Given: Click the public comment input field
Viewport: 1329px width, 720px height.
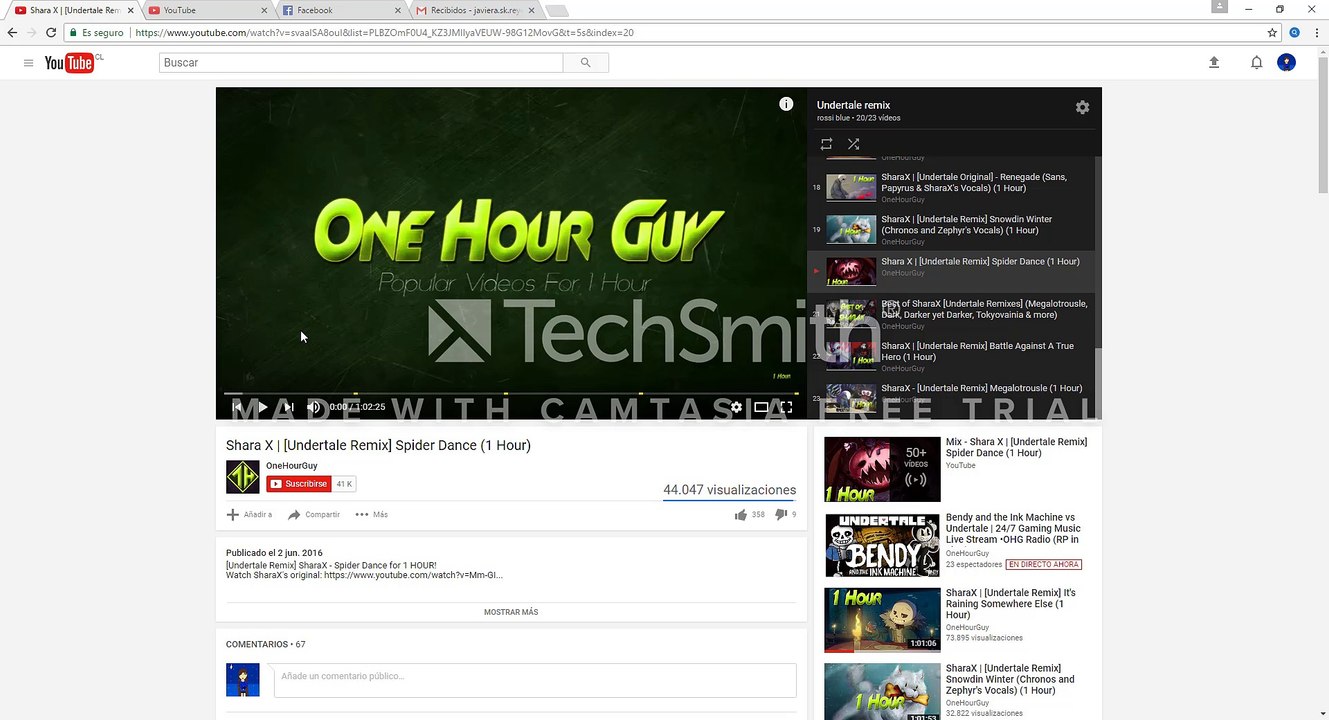Looking at the screenshot, I should 534,680.
